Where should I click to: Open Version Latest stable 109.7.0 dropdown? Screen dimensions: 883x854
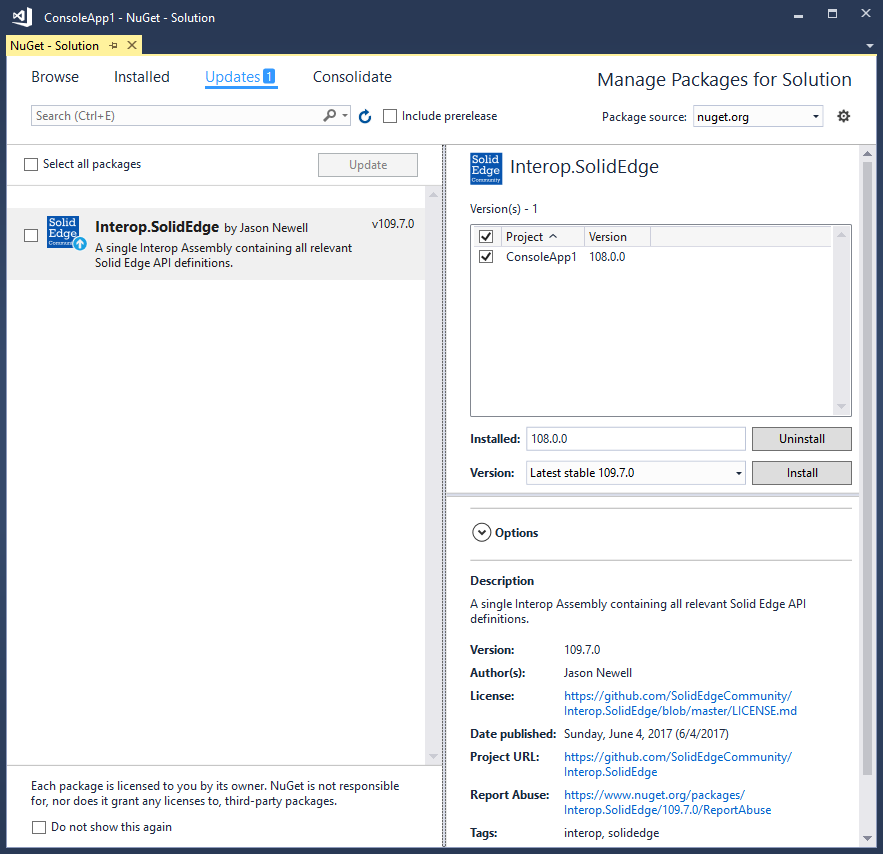click(636, 473)
